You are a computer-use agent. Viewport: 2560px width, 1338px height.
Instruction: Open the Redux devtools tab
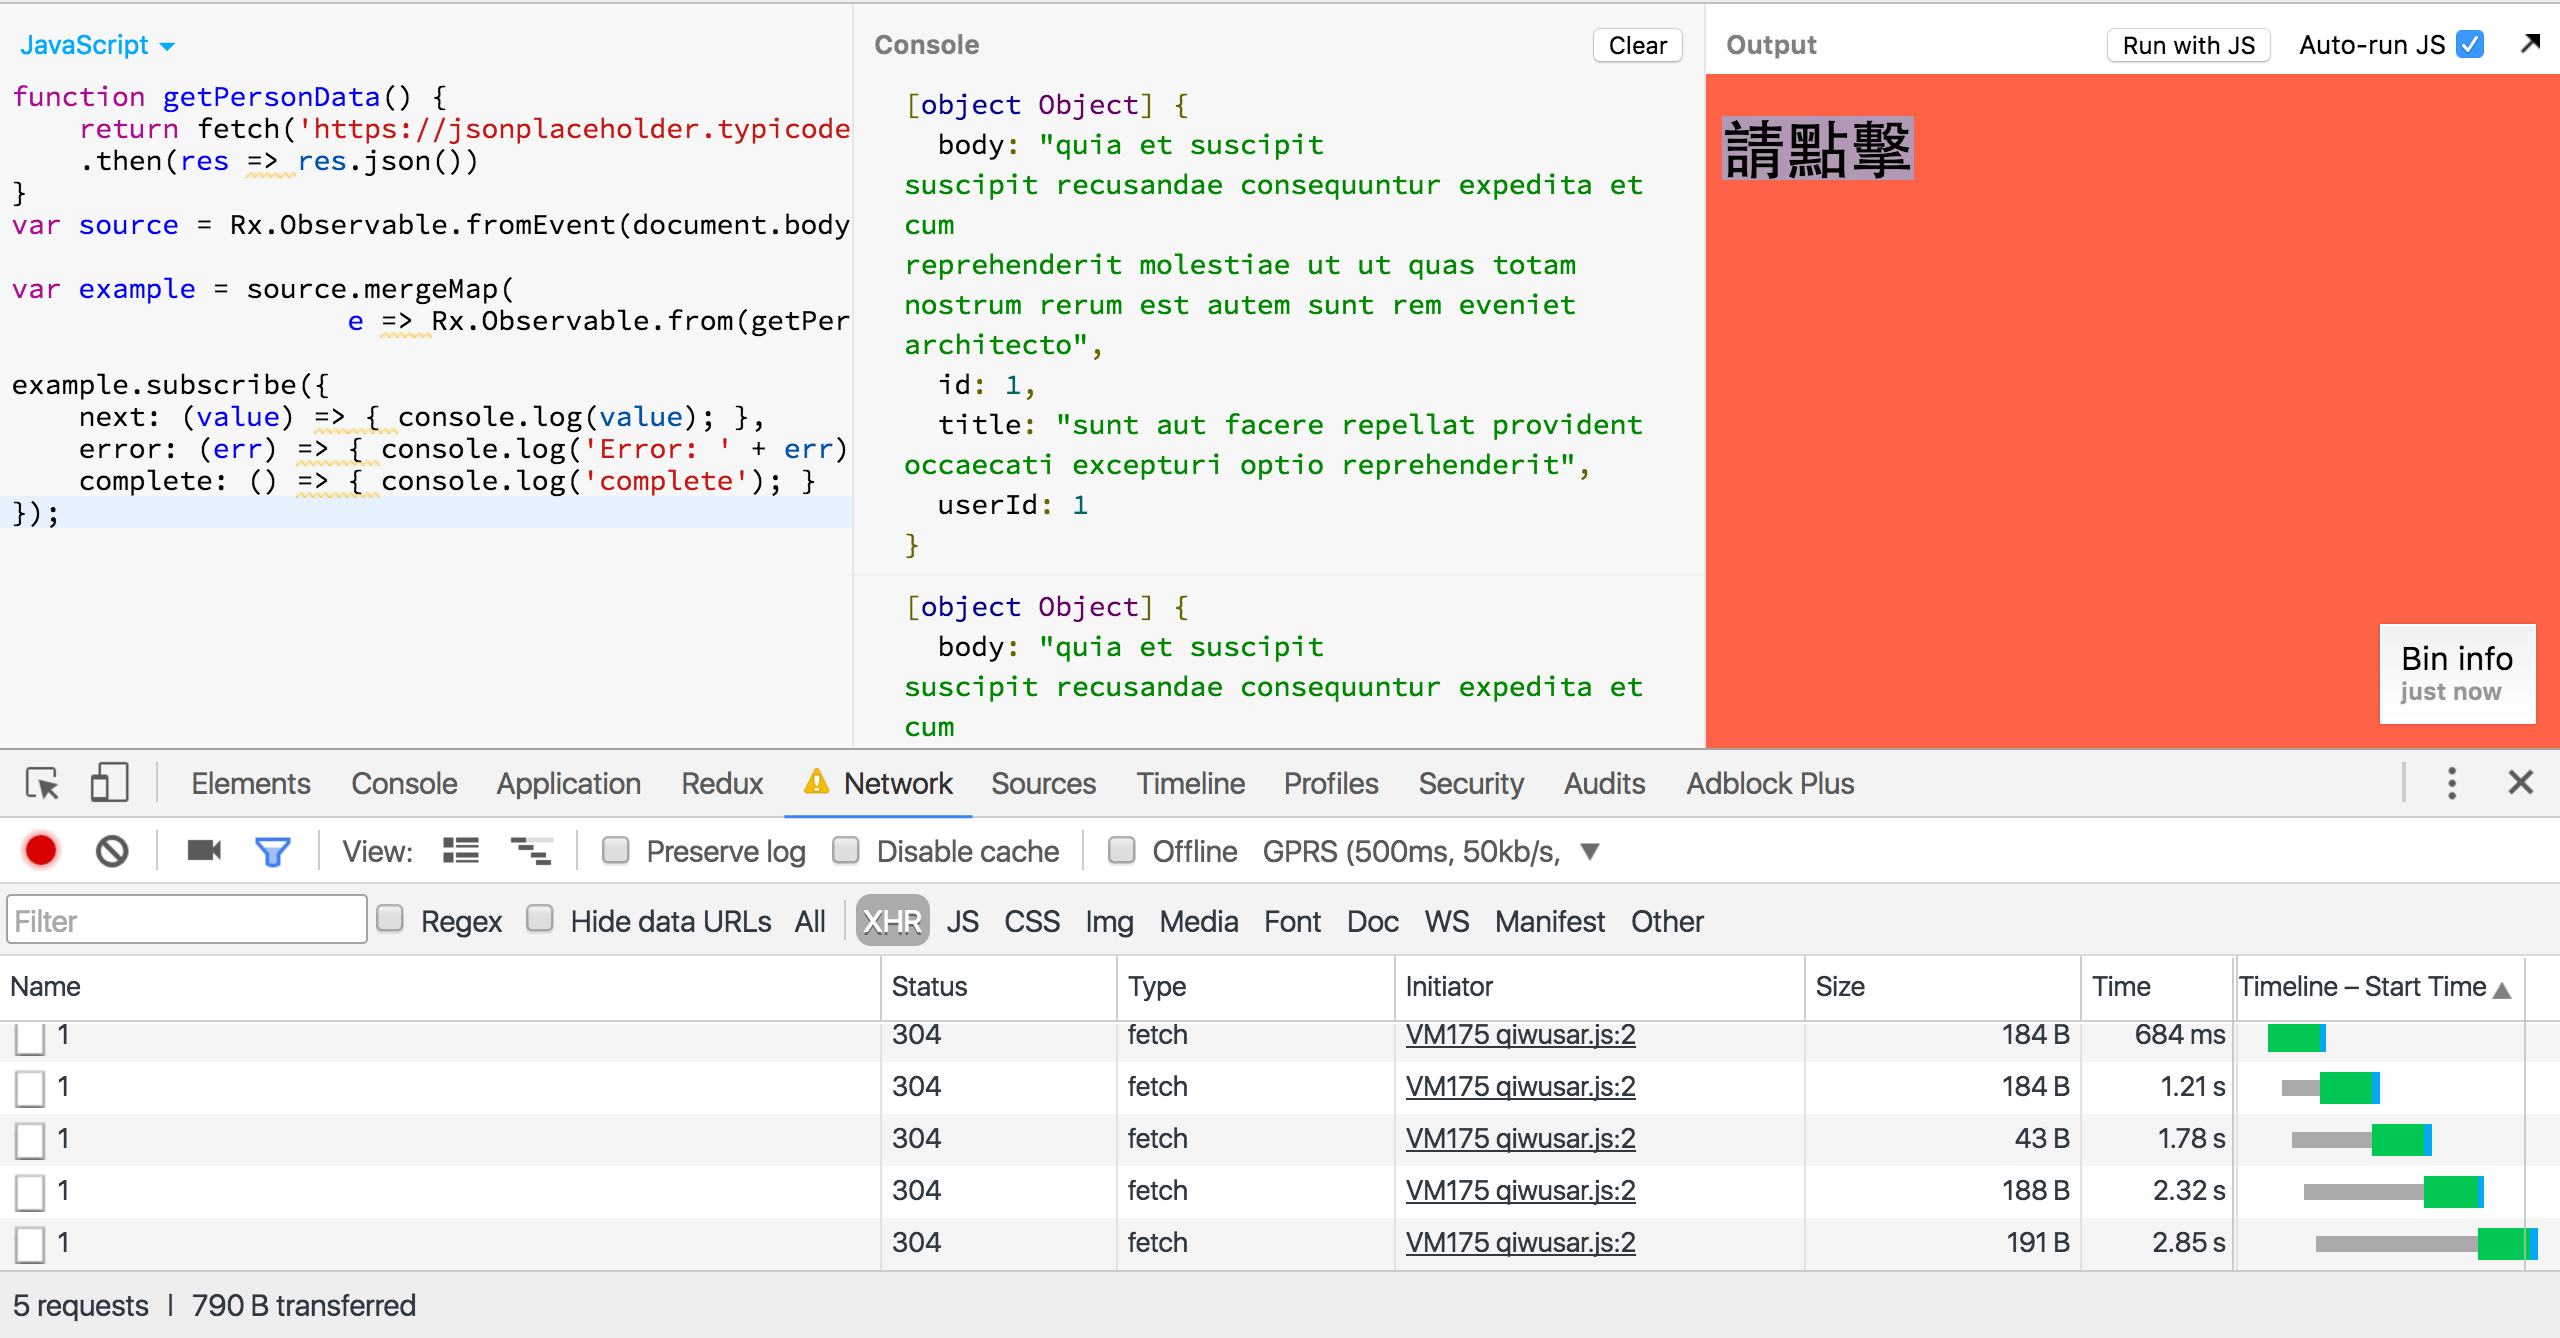pos(721,783)
